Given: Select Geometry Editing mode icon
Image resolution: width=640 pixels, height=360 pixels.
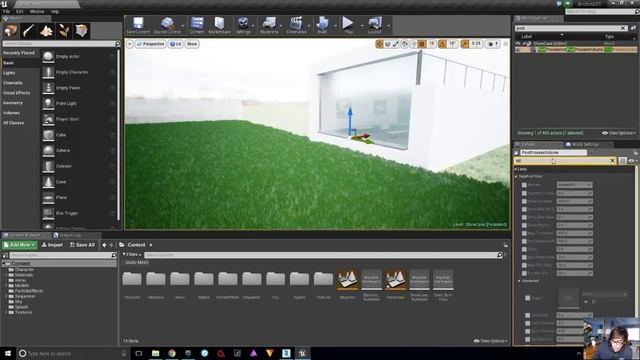Looking at the screenshot, I should [81, 31].
